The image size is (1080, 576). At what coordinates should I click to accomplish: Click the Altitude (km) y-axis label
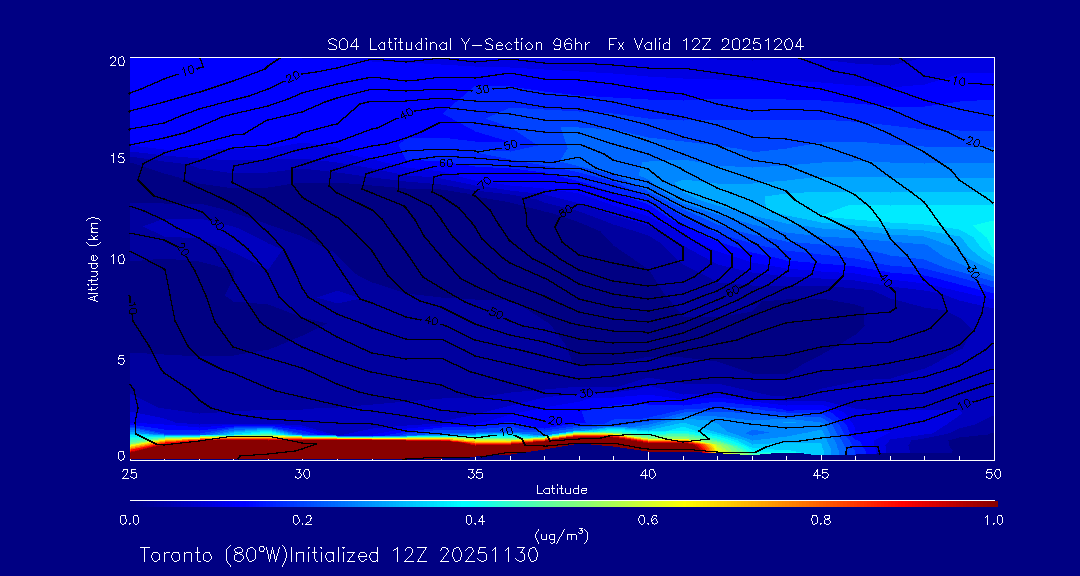93,258
